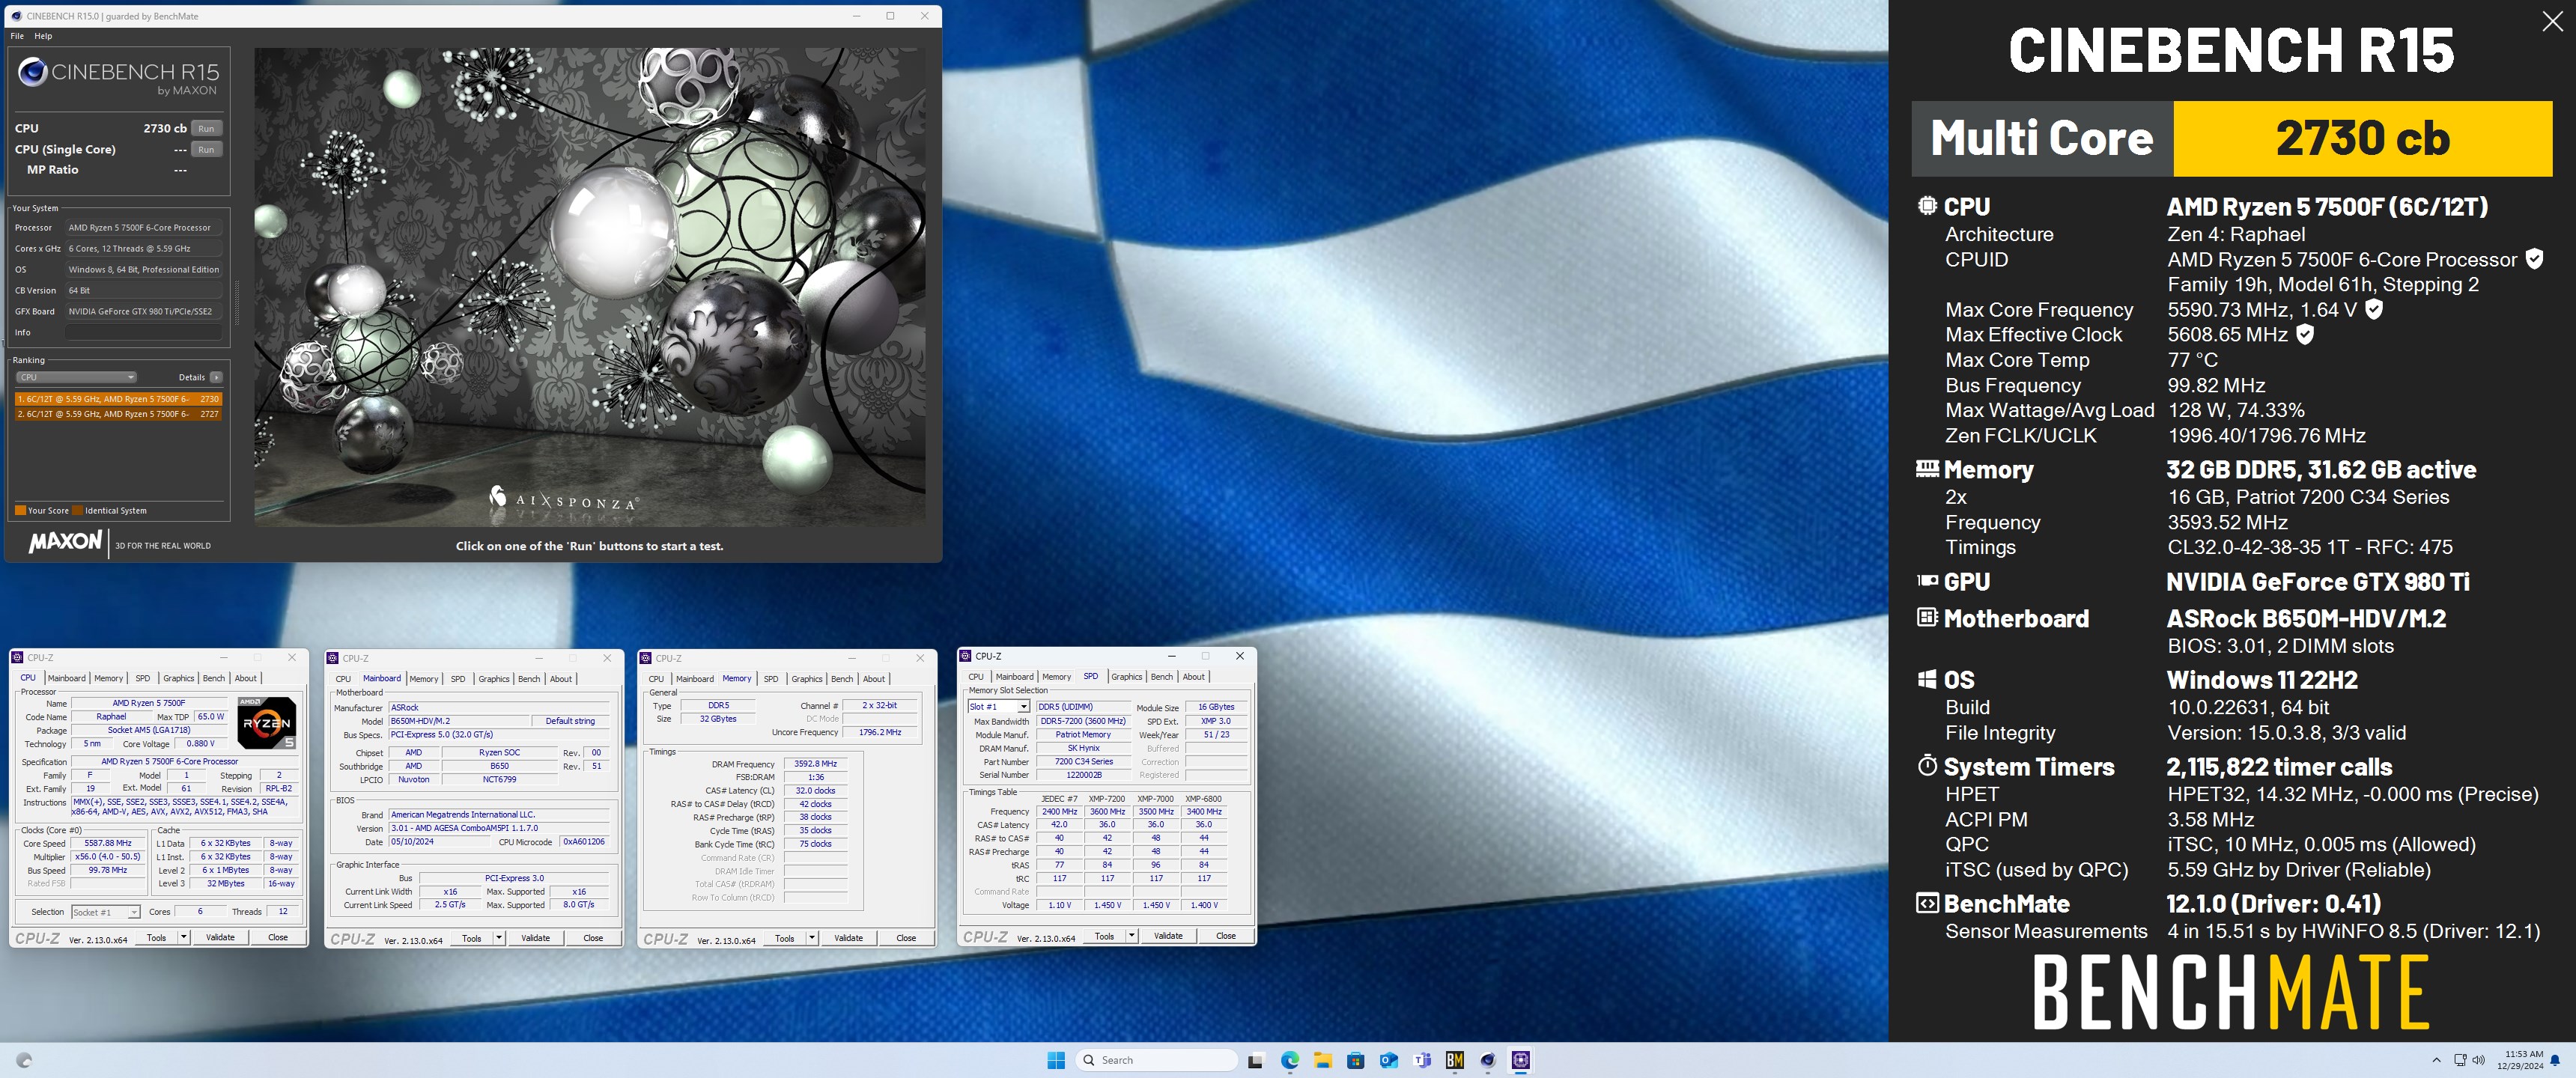Click Validate in the CPU-Z Mainboard window
Viewport: 2576px width, 1078px height.
(x=536, y=938)
